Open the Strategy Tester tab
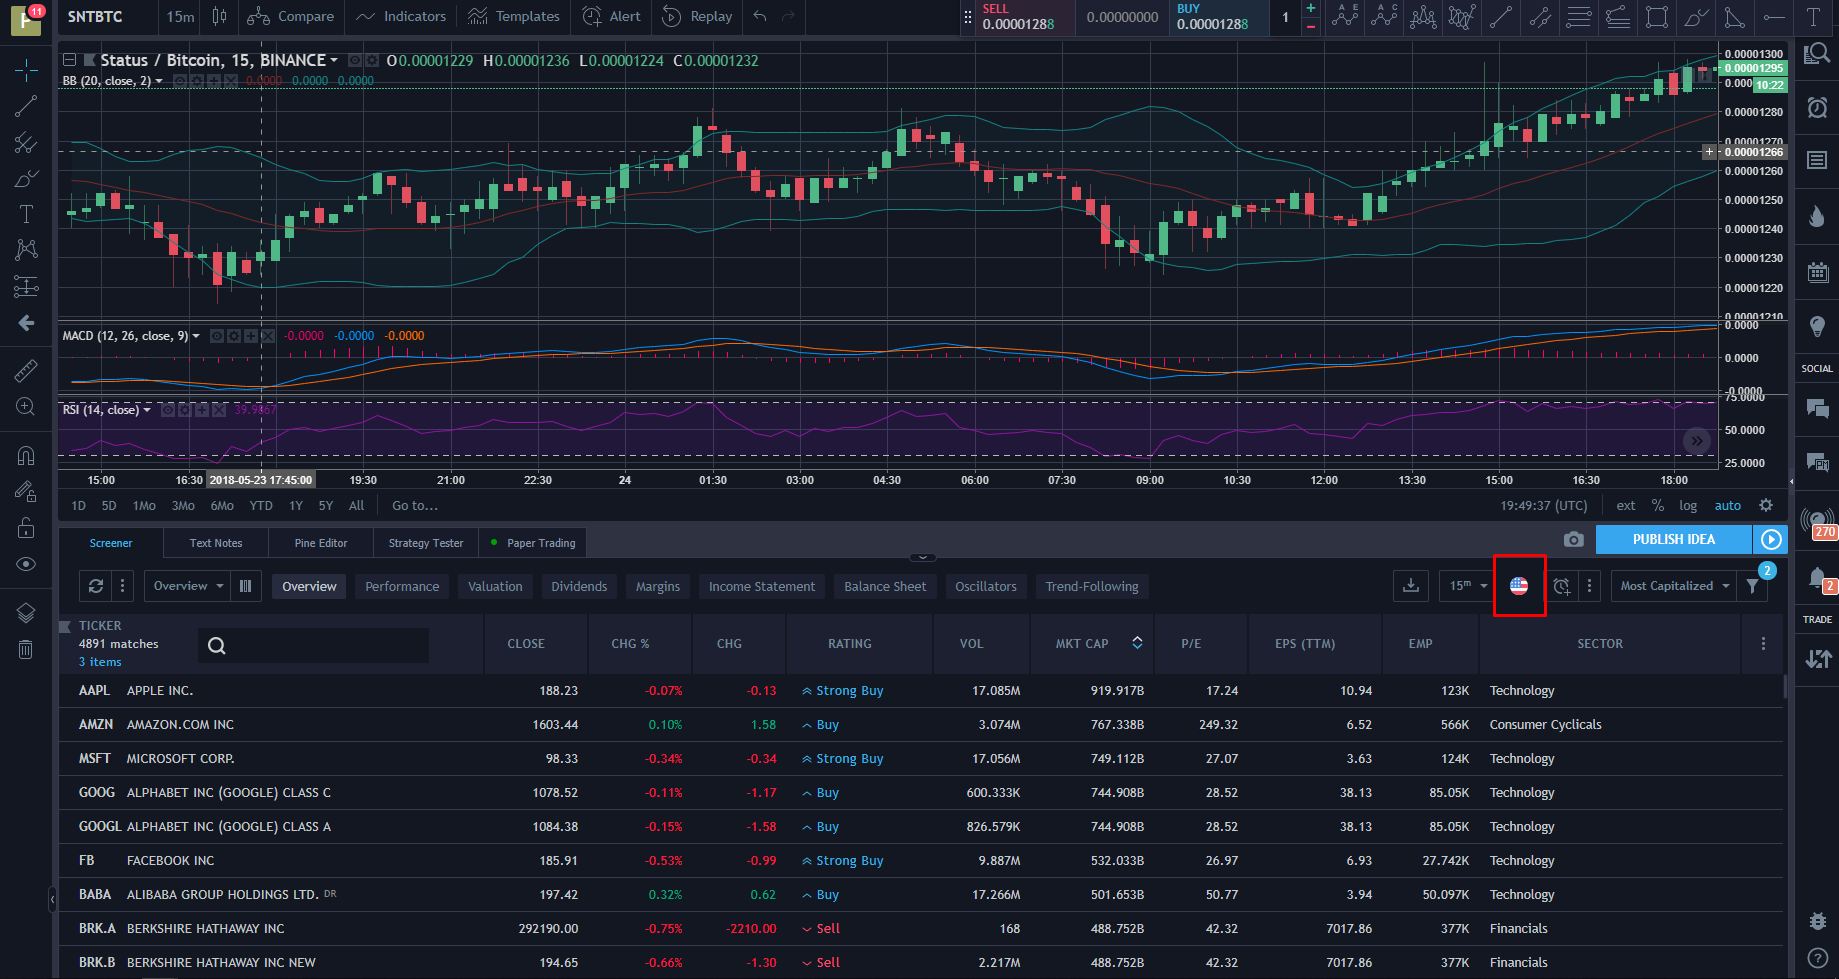 [426, 543]
